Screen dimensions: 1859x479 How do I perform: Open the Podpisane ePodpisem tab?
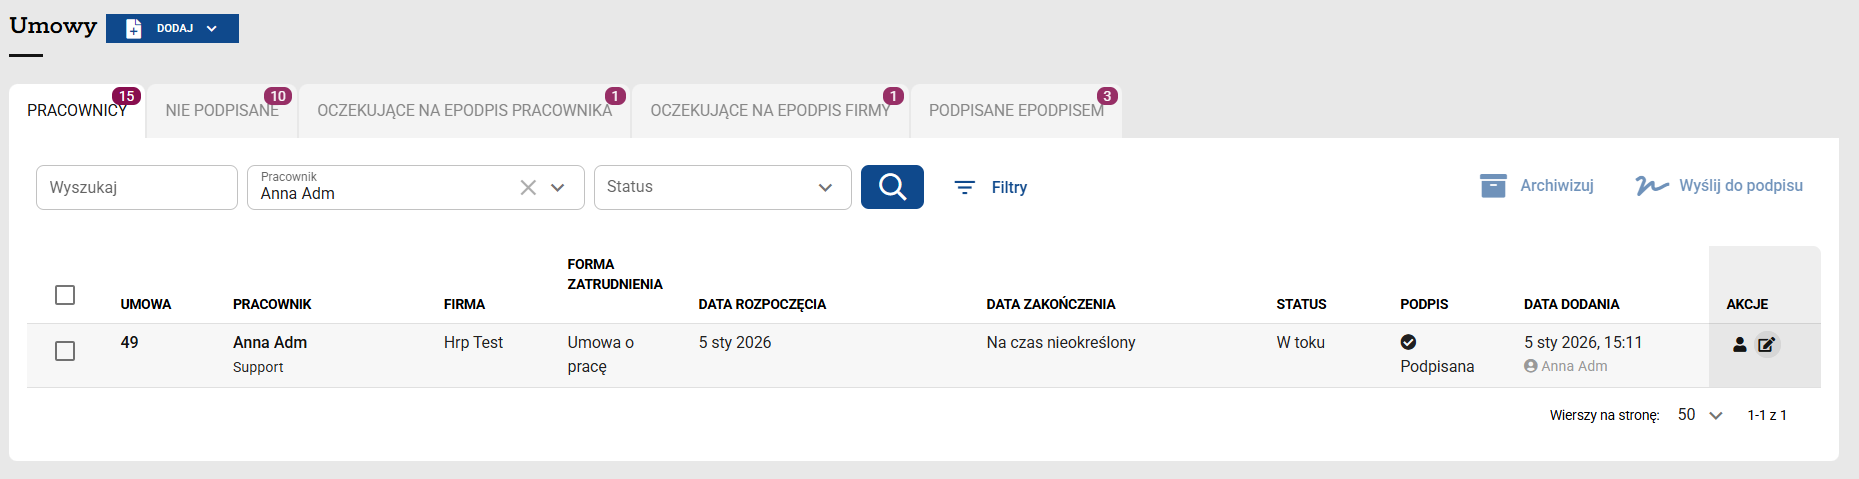1016,111
